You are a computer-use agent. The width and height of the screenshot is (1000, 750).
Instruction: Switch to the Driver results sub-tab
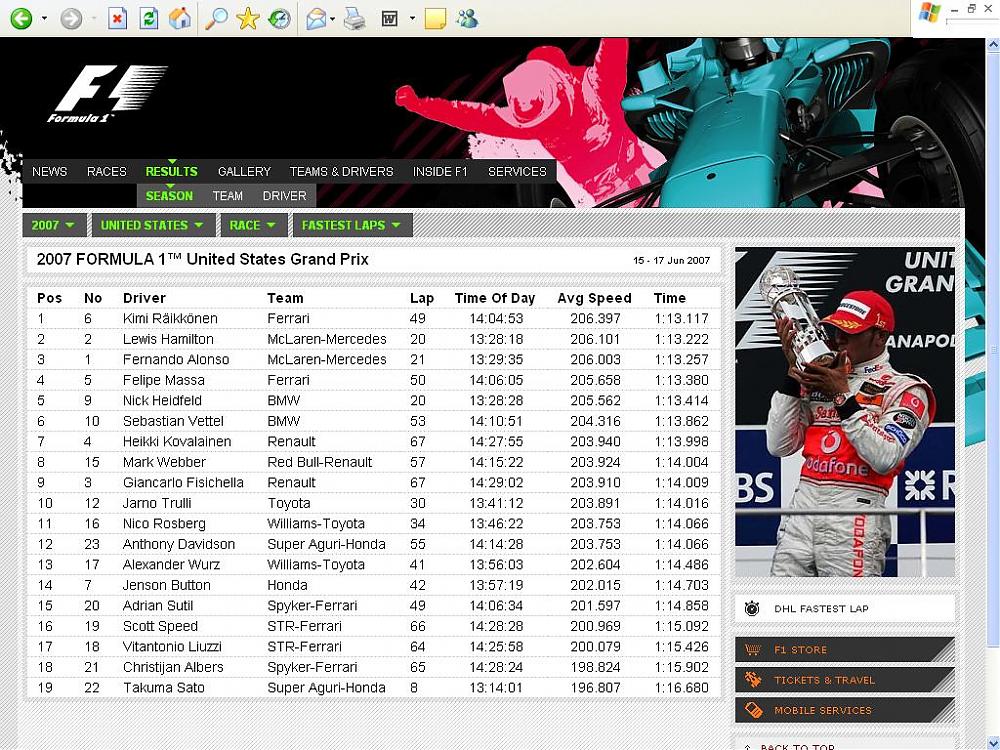[284, 196]
